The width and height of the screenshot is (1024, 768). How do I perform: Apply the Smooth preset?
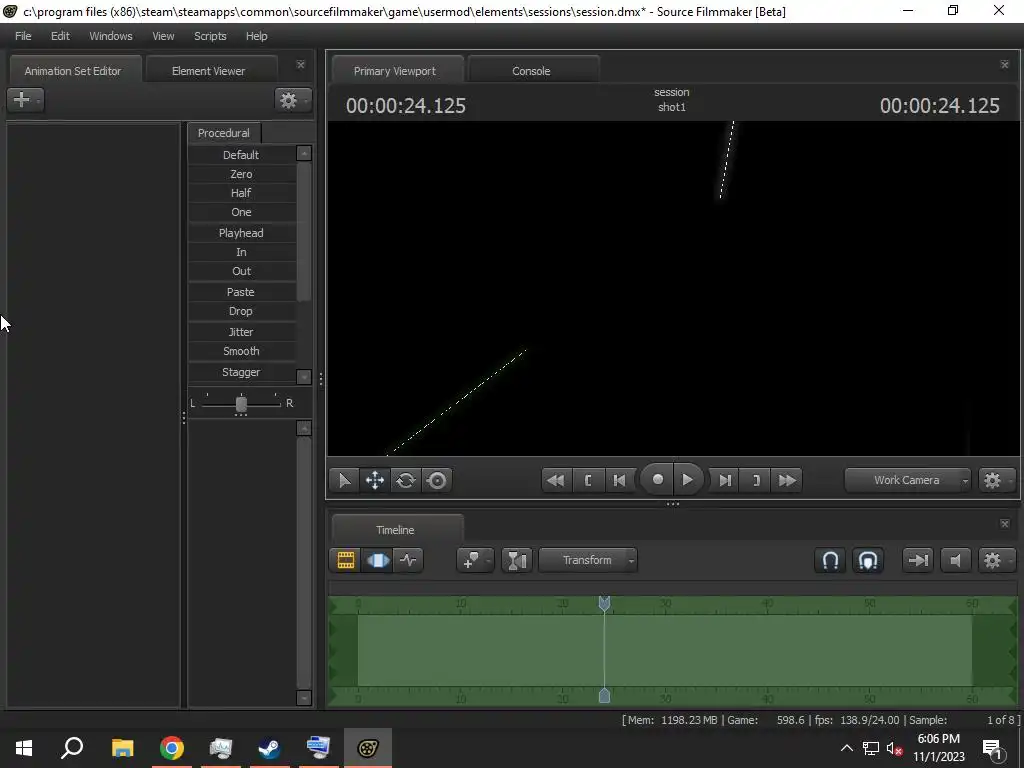(x=241, y=351)
